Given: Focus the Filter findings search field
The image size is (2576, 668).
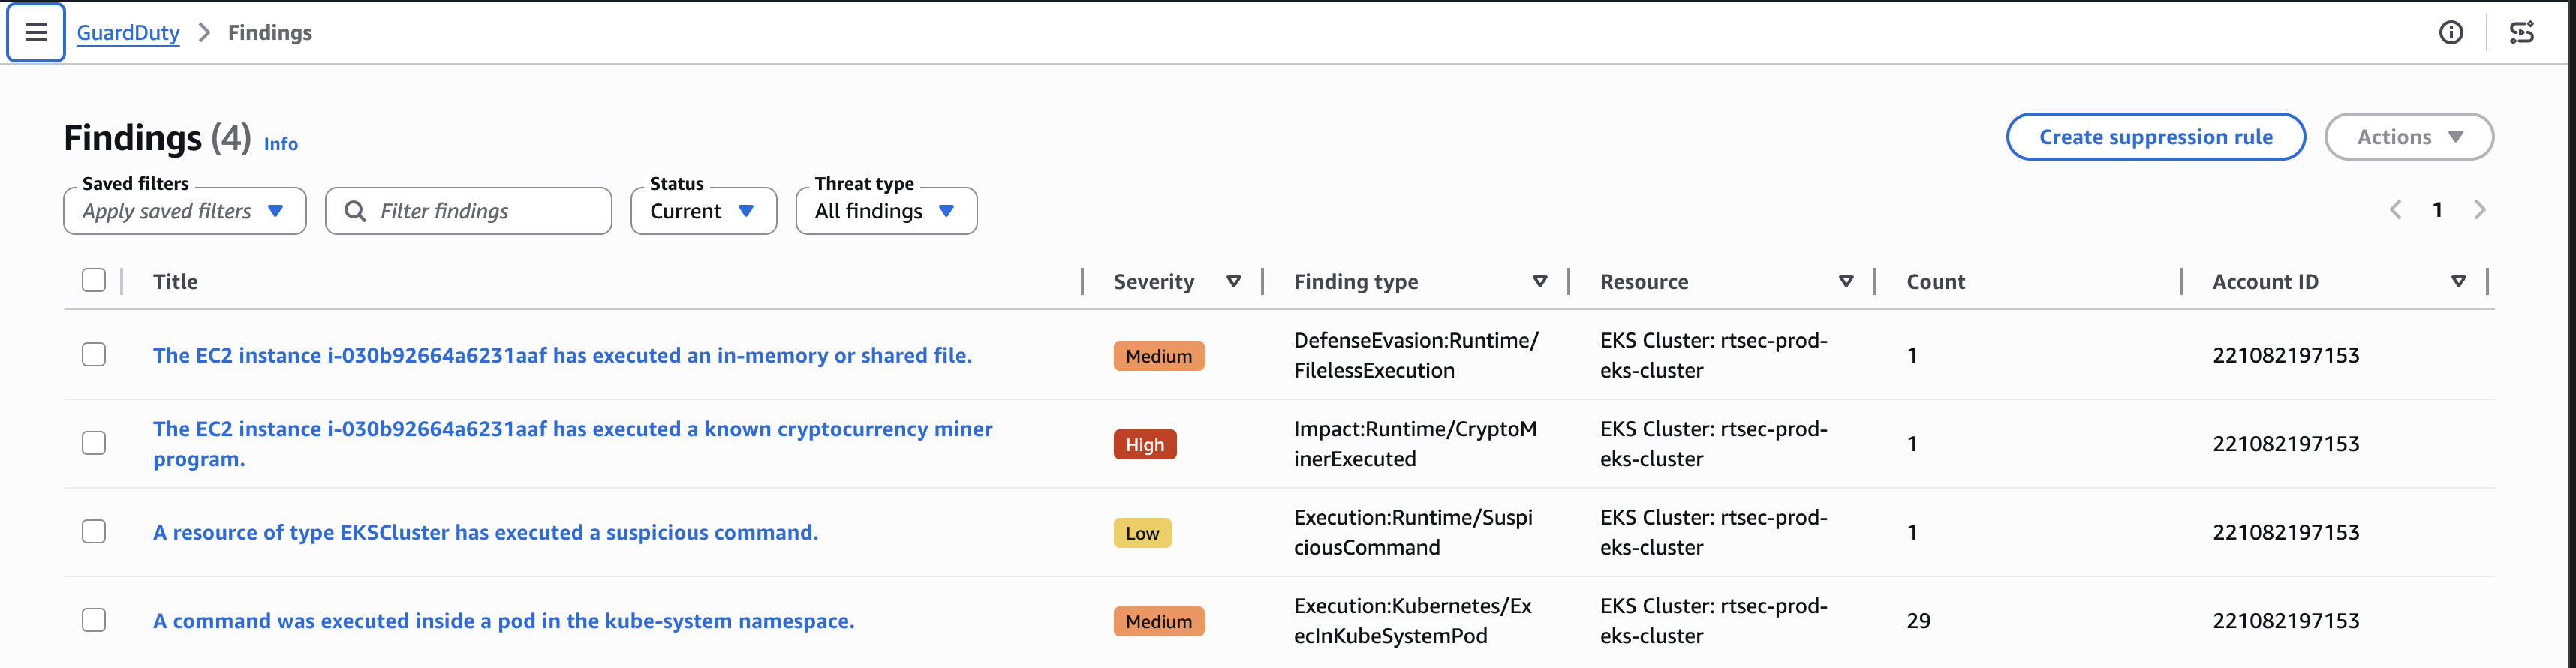Looking at the screenshot, I should point(468,211).
